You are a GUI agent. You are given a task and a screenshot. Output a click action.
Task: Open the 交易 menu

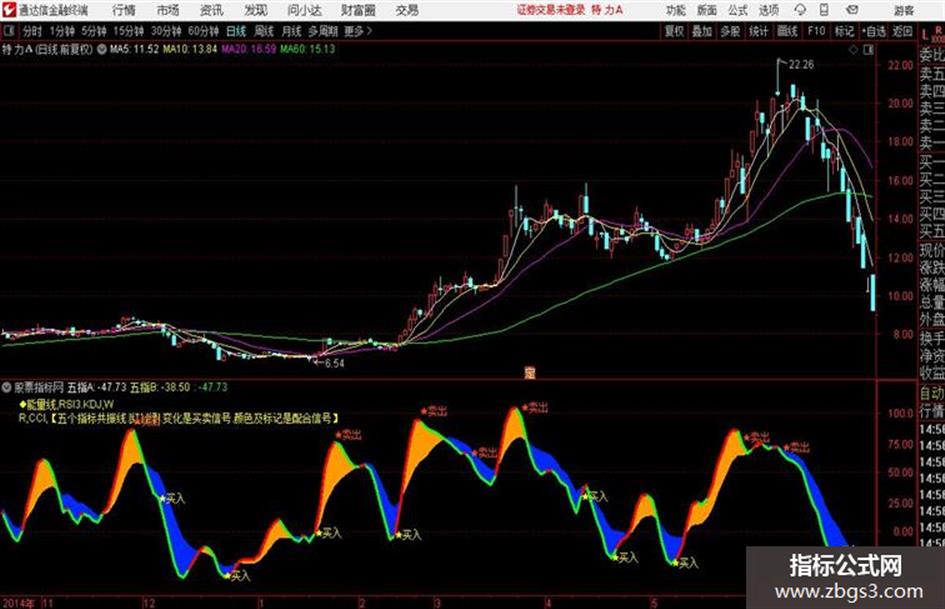[x=407, y=10]
